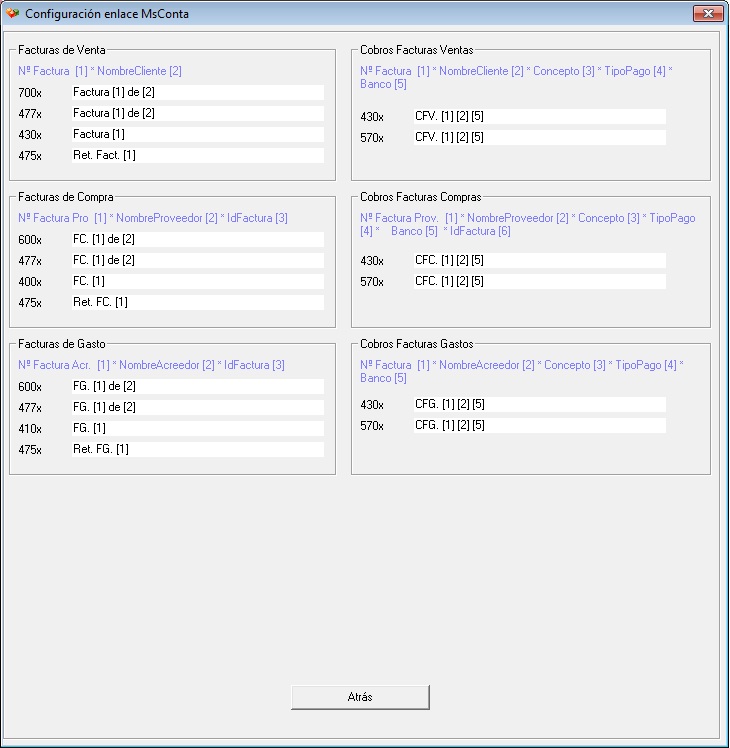730x748 pixels.
Task: Click the 'Nº Factura [1] * NombreCliente [2]' legend
Action: tap(100, 71)
